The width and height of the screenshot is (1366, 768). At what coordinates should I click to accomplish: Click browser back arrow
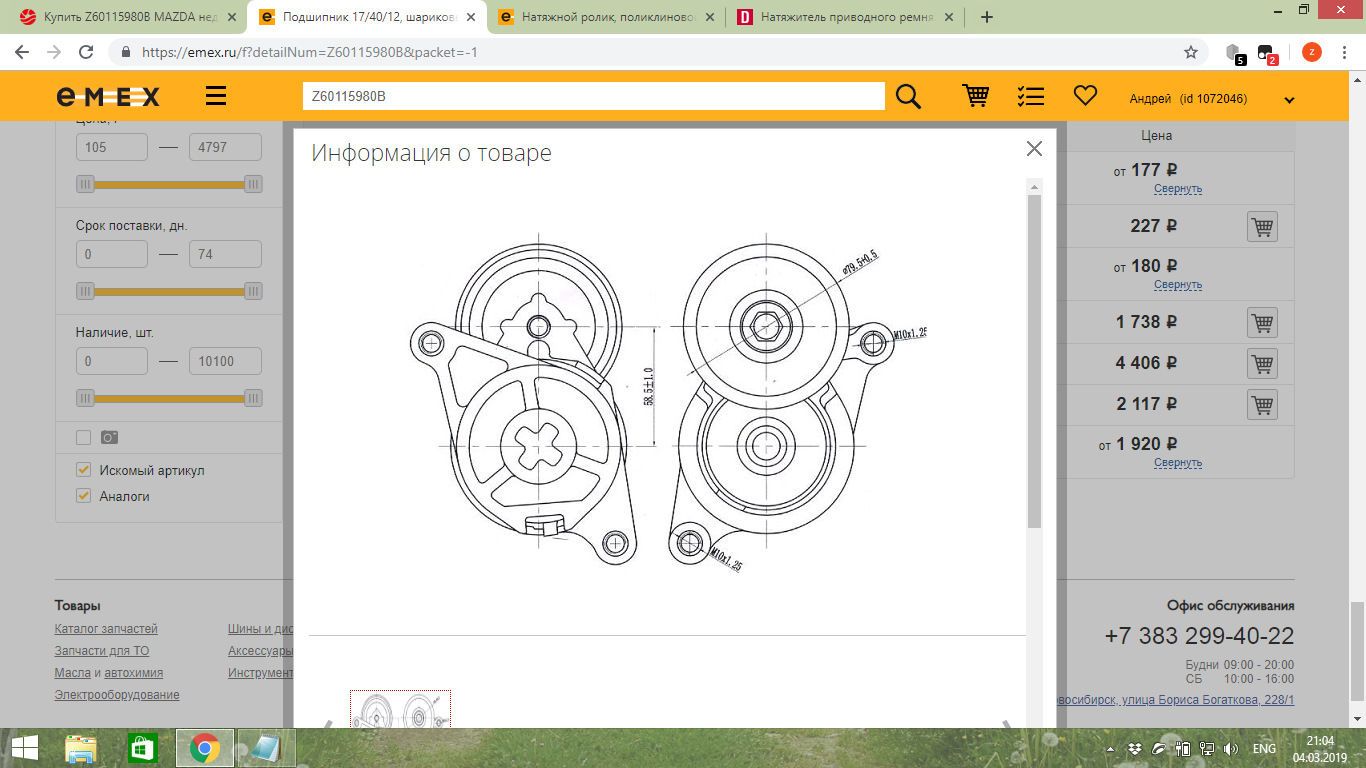(22, 52)
